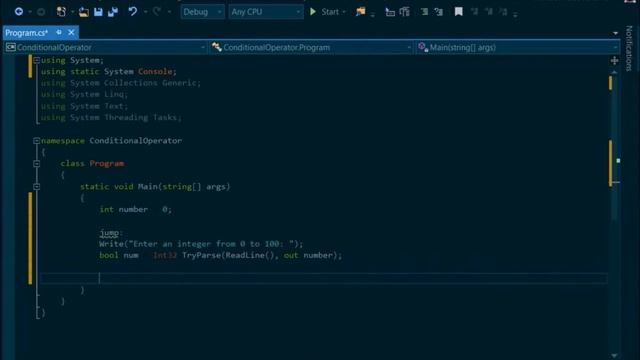Open the Start button dropdown arrow

click(344, 12)
